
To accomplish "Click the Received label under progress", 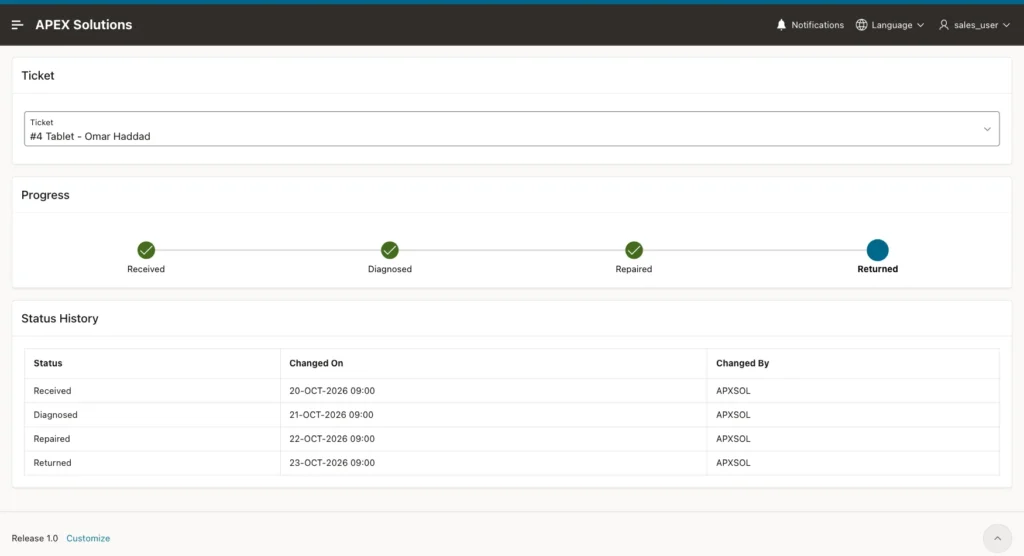I will click(x=146, y=269).
